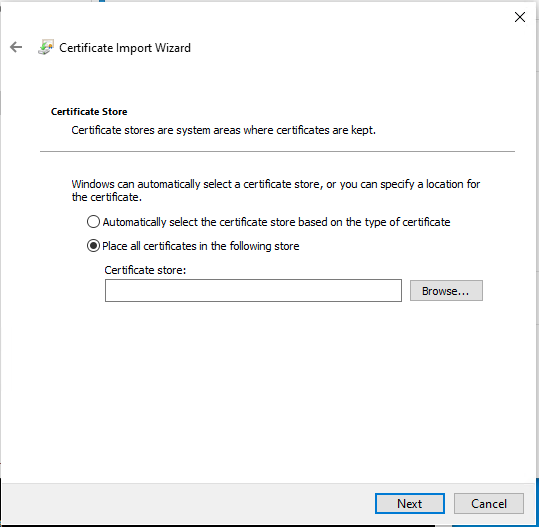Proceed with the Next button
The width and height of the screenshot is (539, 527).
click(x=410, y=504)
